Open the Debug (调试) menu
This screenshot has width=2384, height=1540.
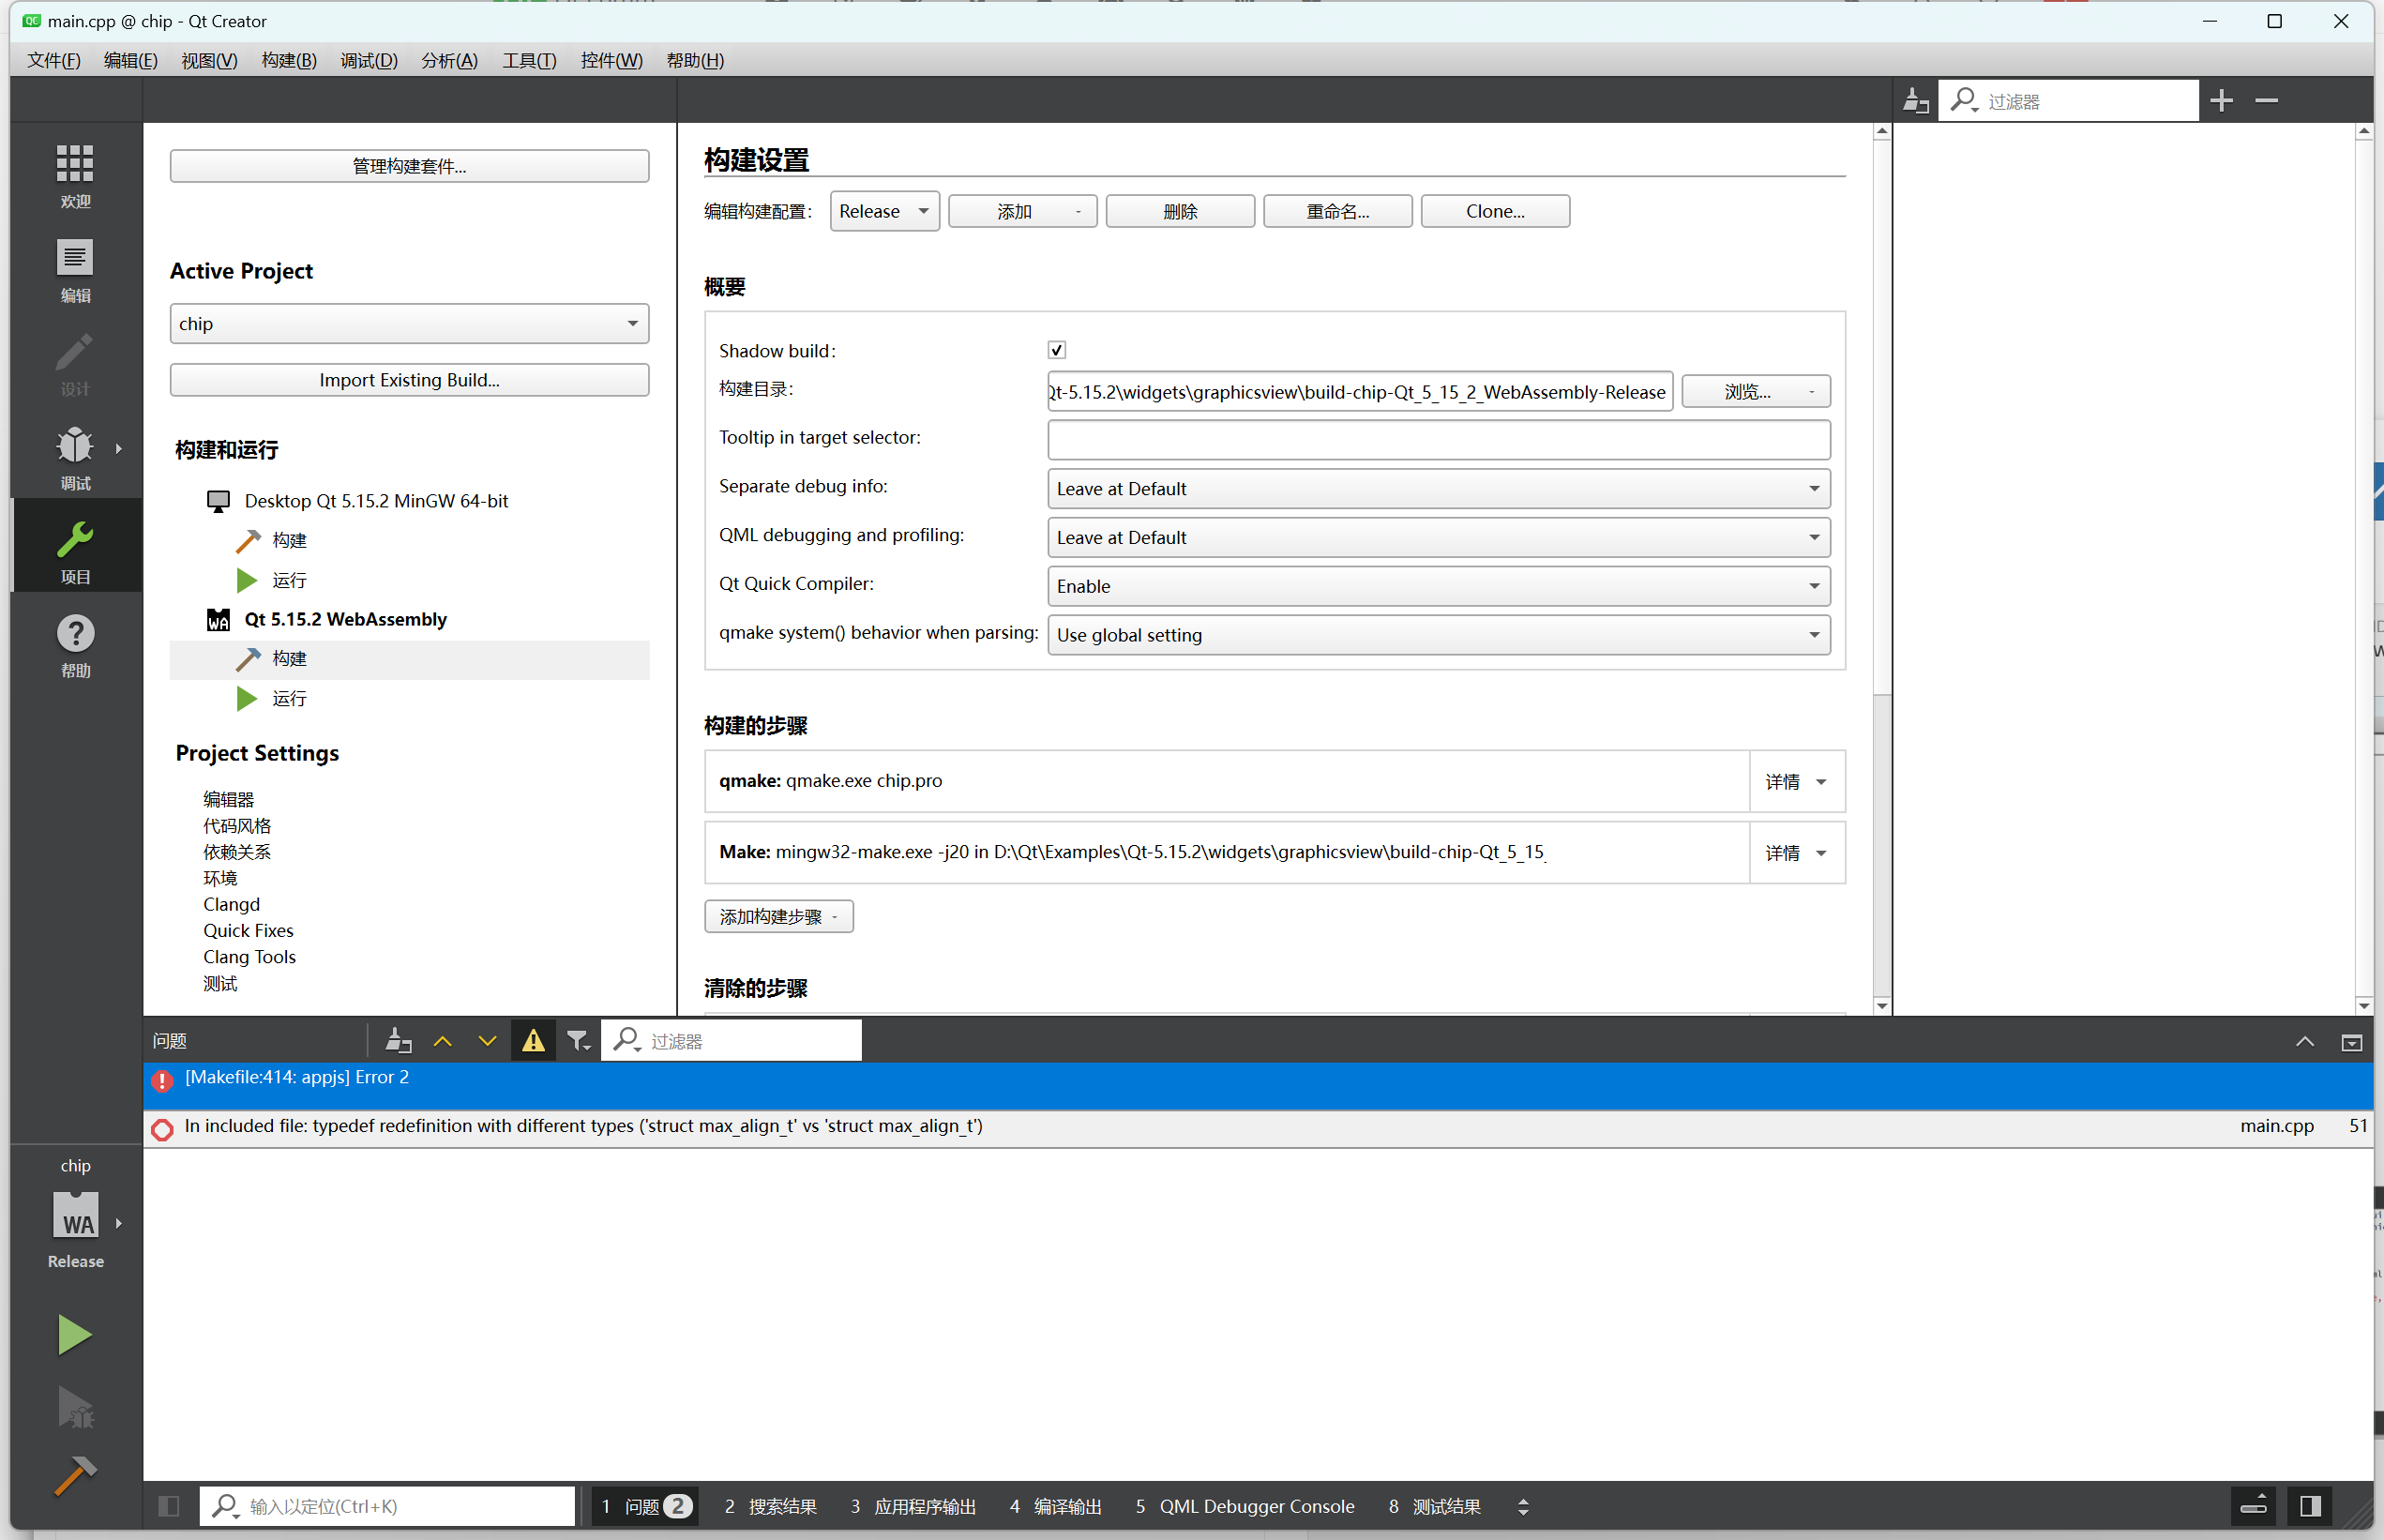tap(369, 60)
